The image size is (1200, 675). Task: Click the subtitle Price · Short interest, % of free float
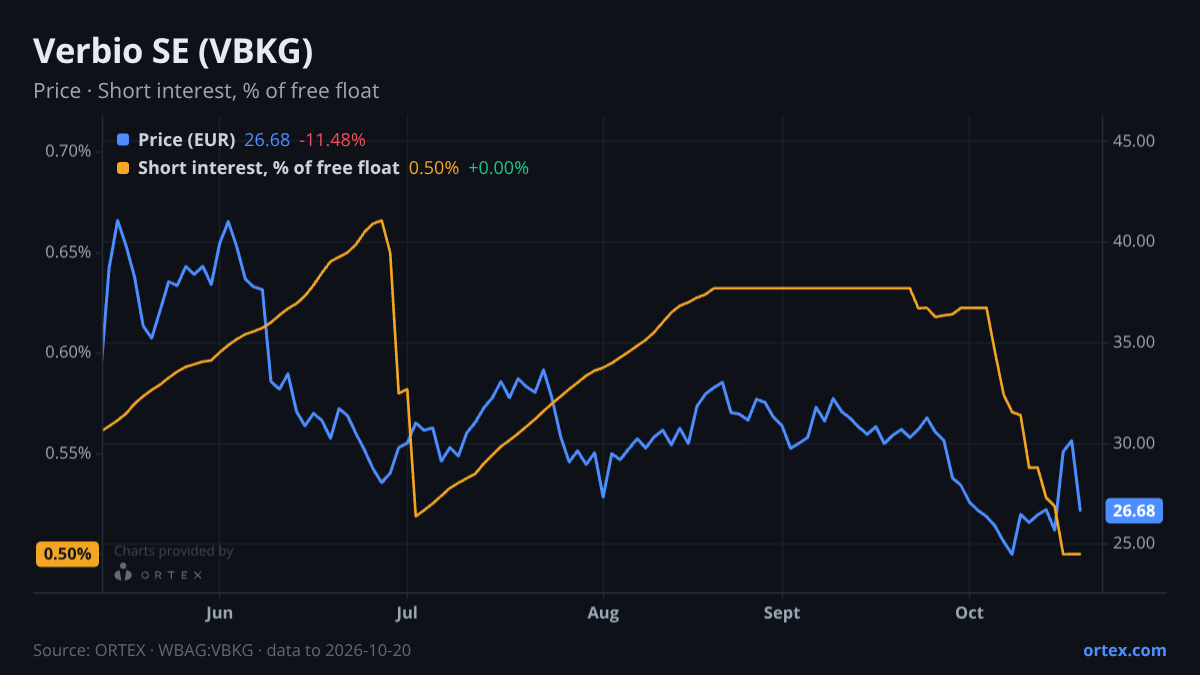tap(206, 91)
